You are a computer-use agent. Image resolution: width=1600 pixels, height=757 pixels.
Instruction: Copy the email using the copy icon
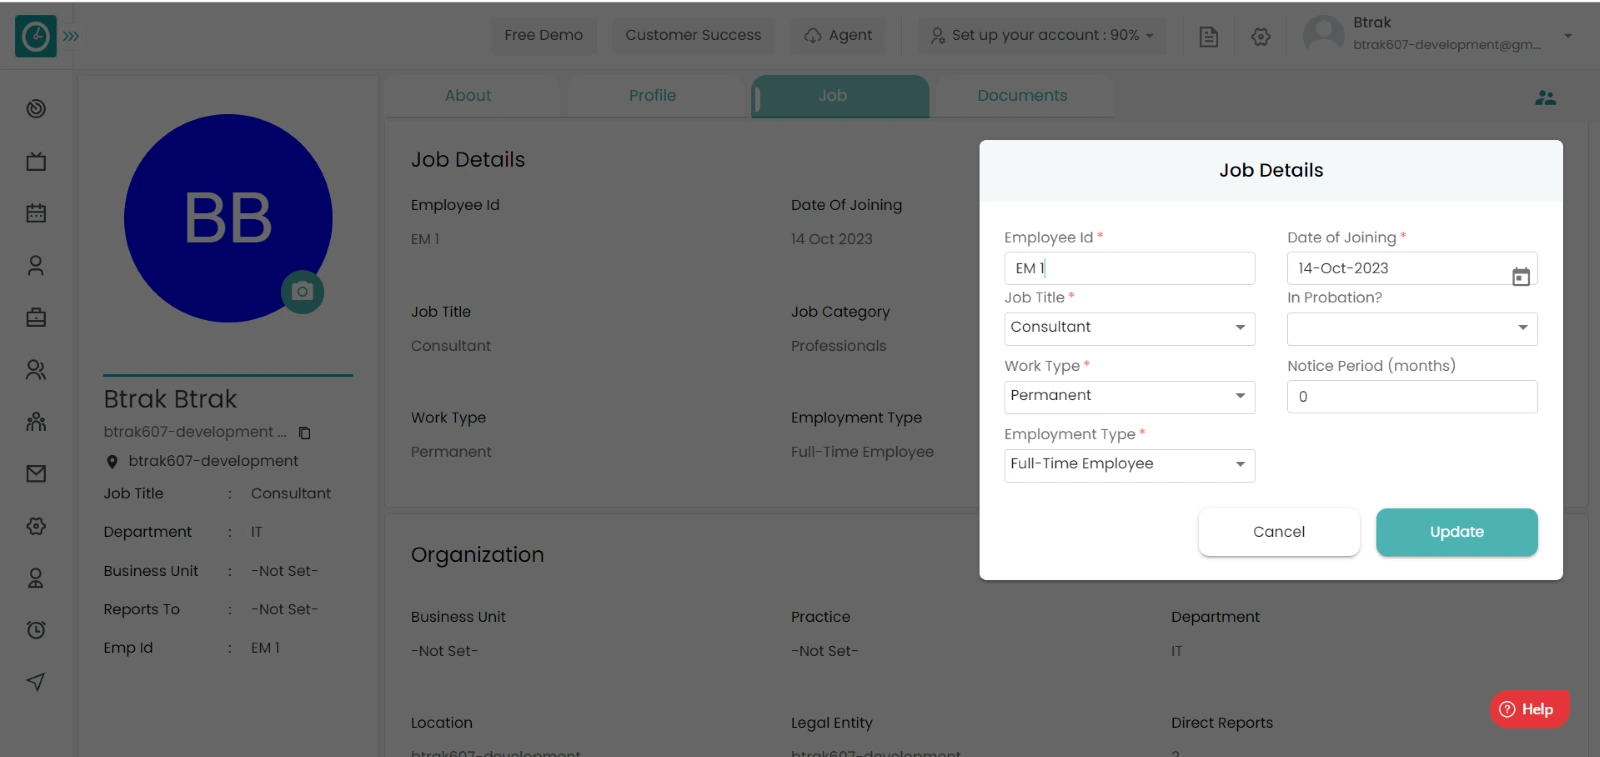[x=305, y=433]
